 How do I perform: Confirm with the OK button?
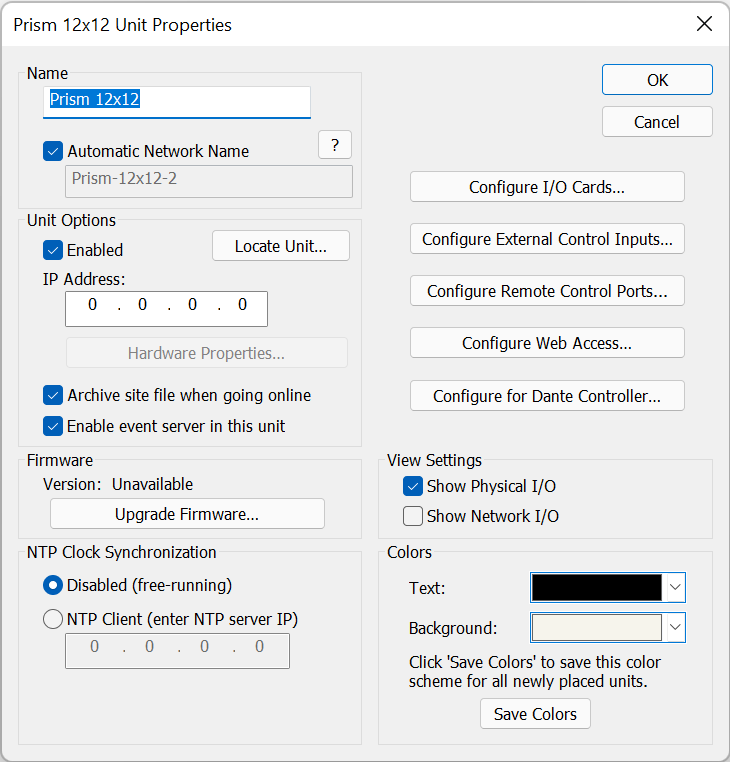pyautogui.click(x=657, y=80)
